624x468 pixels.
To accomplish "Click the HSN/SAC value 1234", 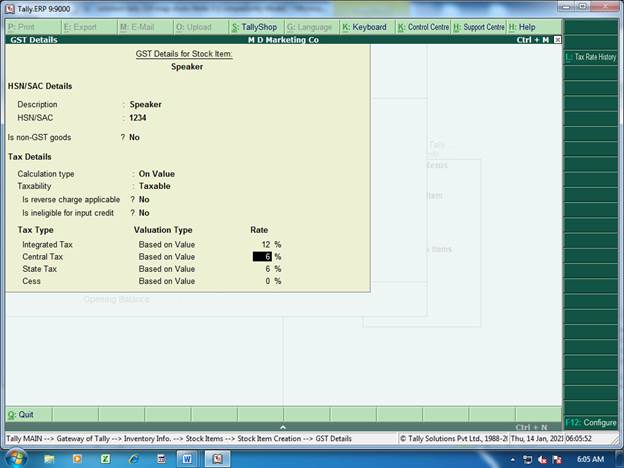I will (138, 118).
